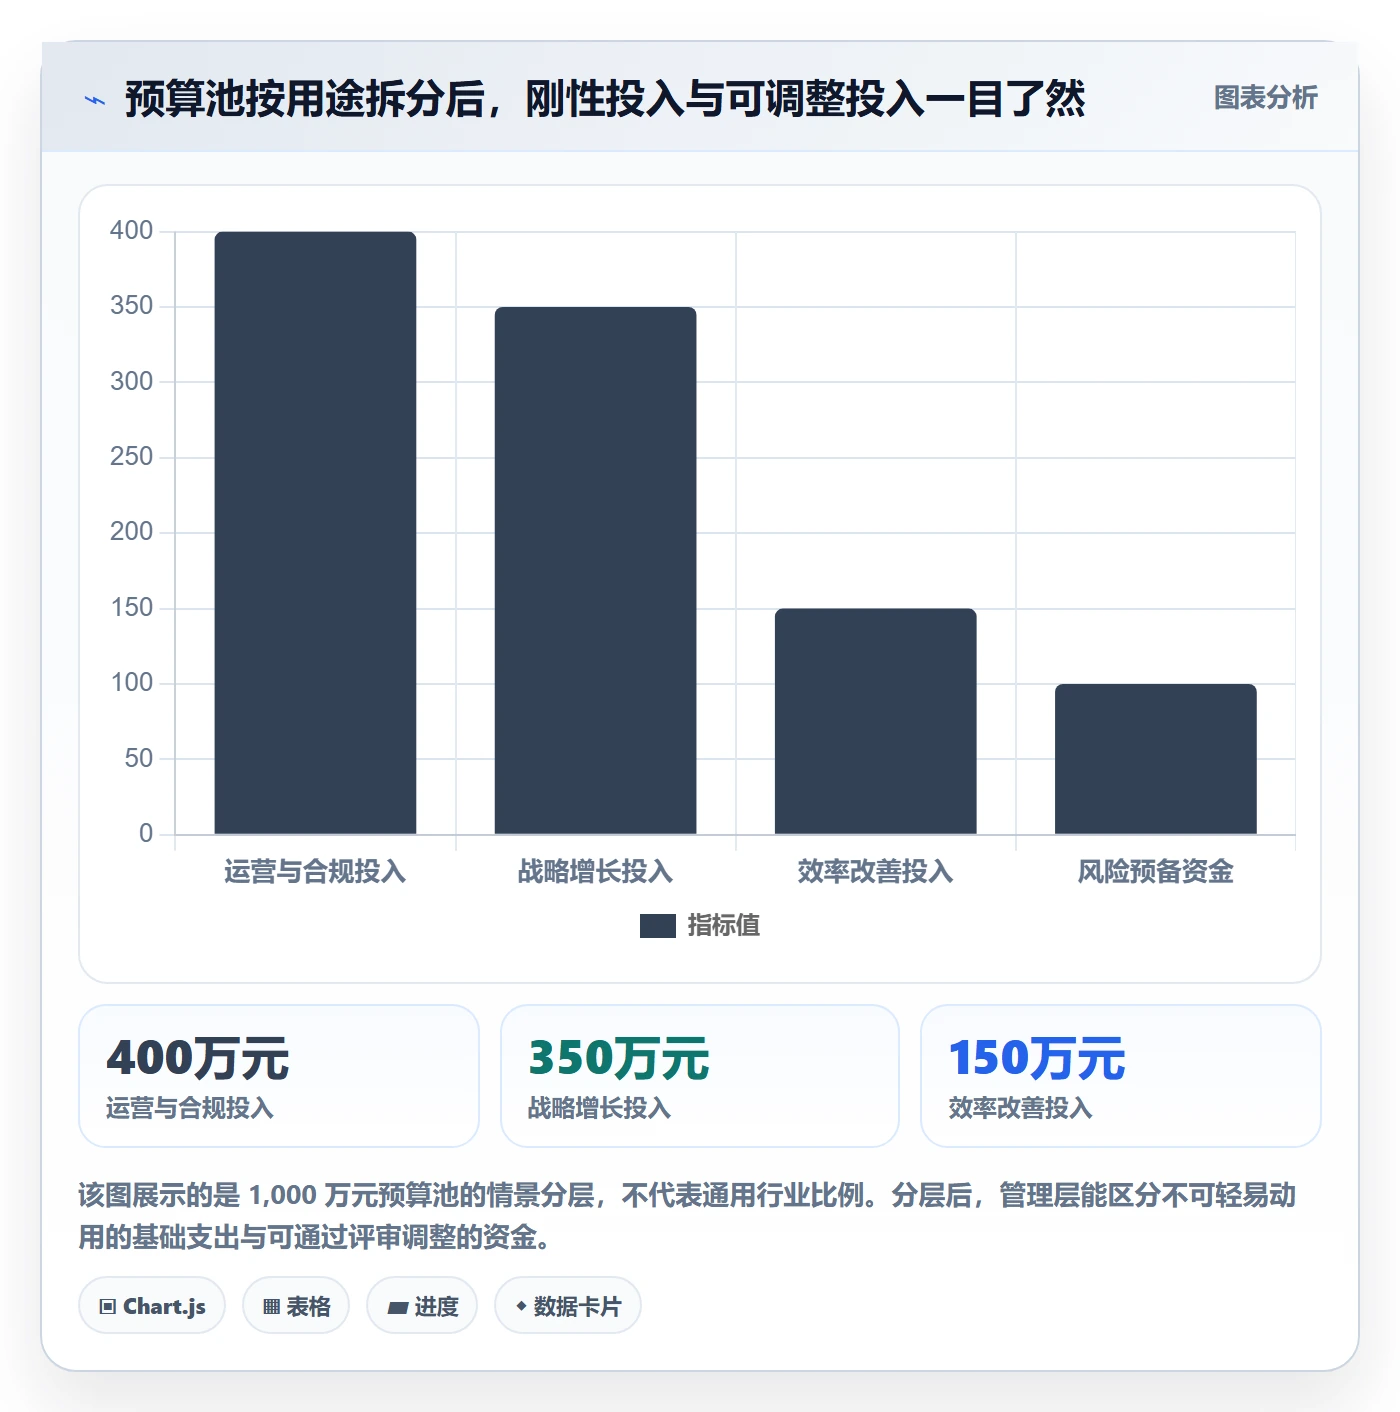Image resolution: width=1400 pixels, height=1412 pixels.
Task: Click the 数据卡片 tag chip
Action: (568, 1305)
